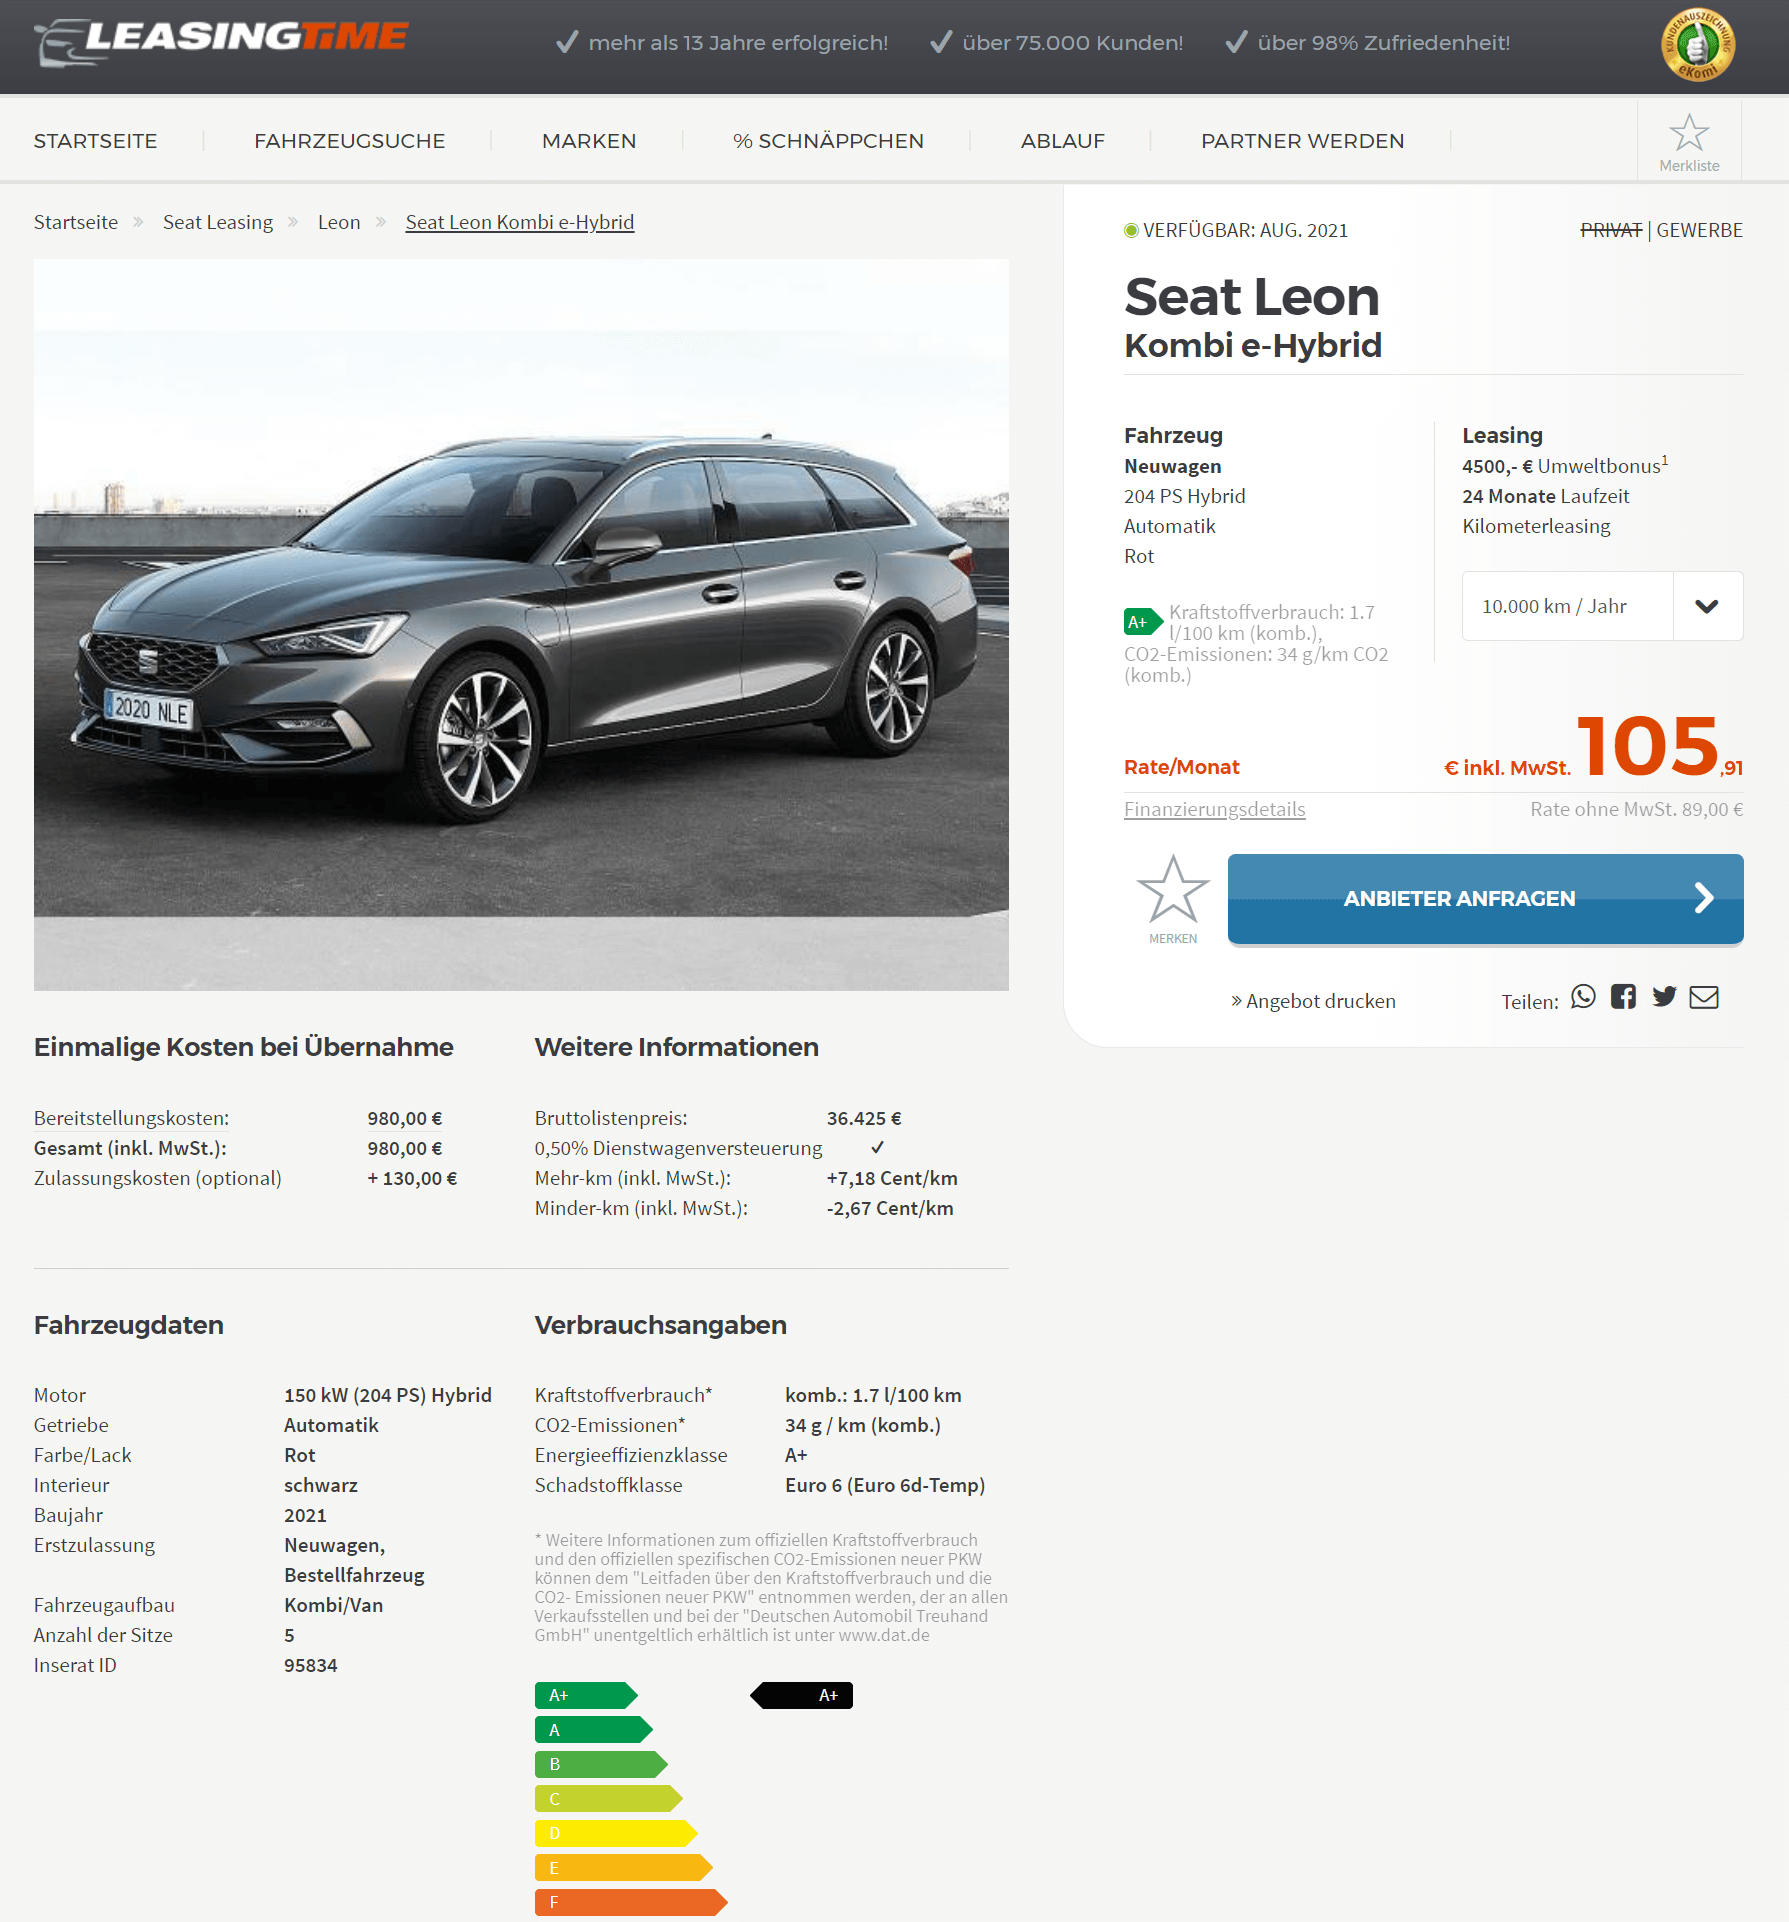
Task: Open the eKomi customer award badge
Action: (1697, 45)
